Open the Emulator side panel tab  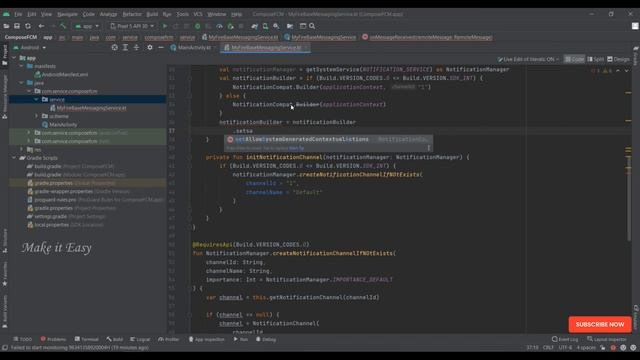[636, 316]
